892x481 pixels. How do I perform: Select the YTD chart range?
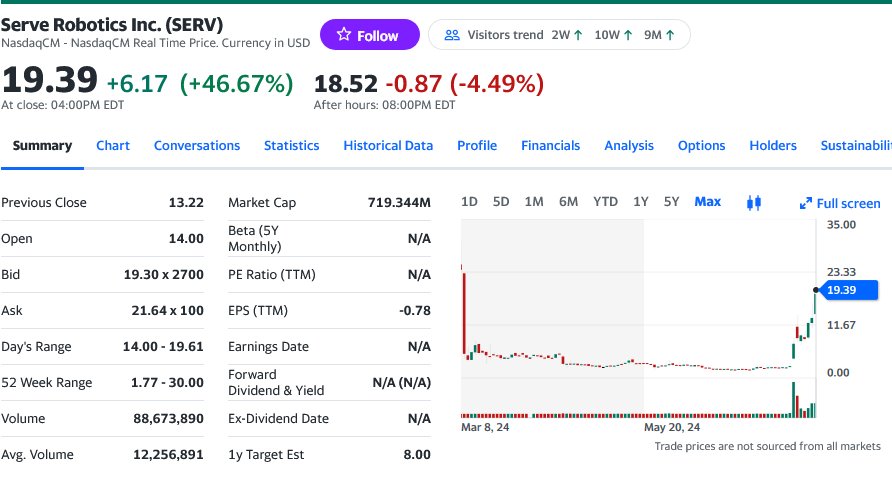point(605,202)
